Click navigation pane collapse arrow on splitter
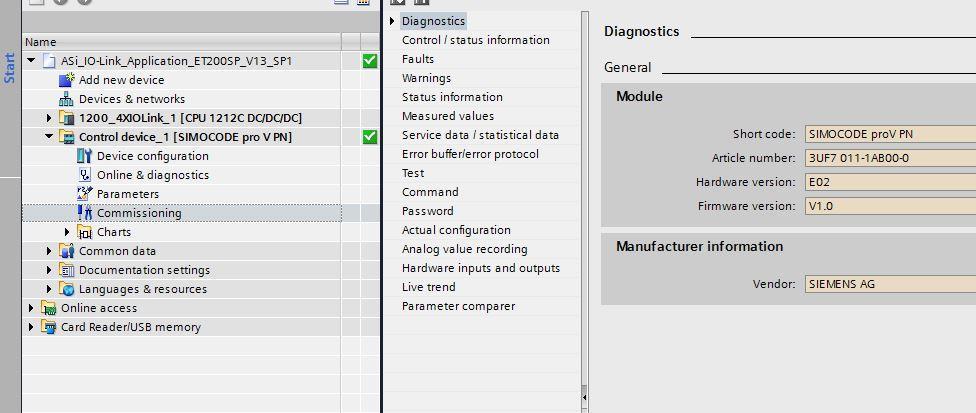Image resolution: width=976 pixels, height=413 pixels. [x=584, y=396]
